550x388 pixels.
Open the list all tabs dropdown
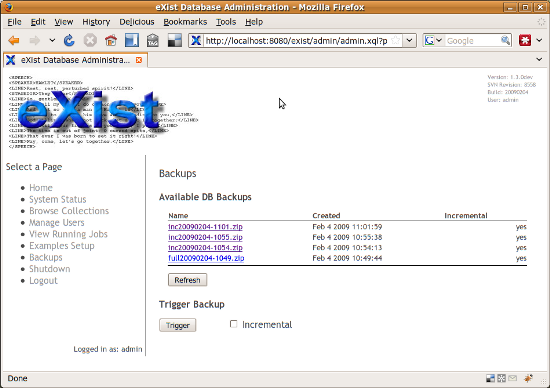click(x=539, y=60)
